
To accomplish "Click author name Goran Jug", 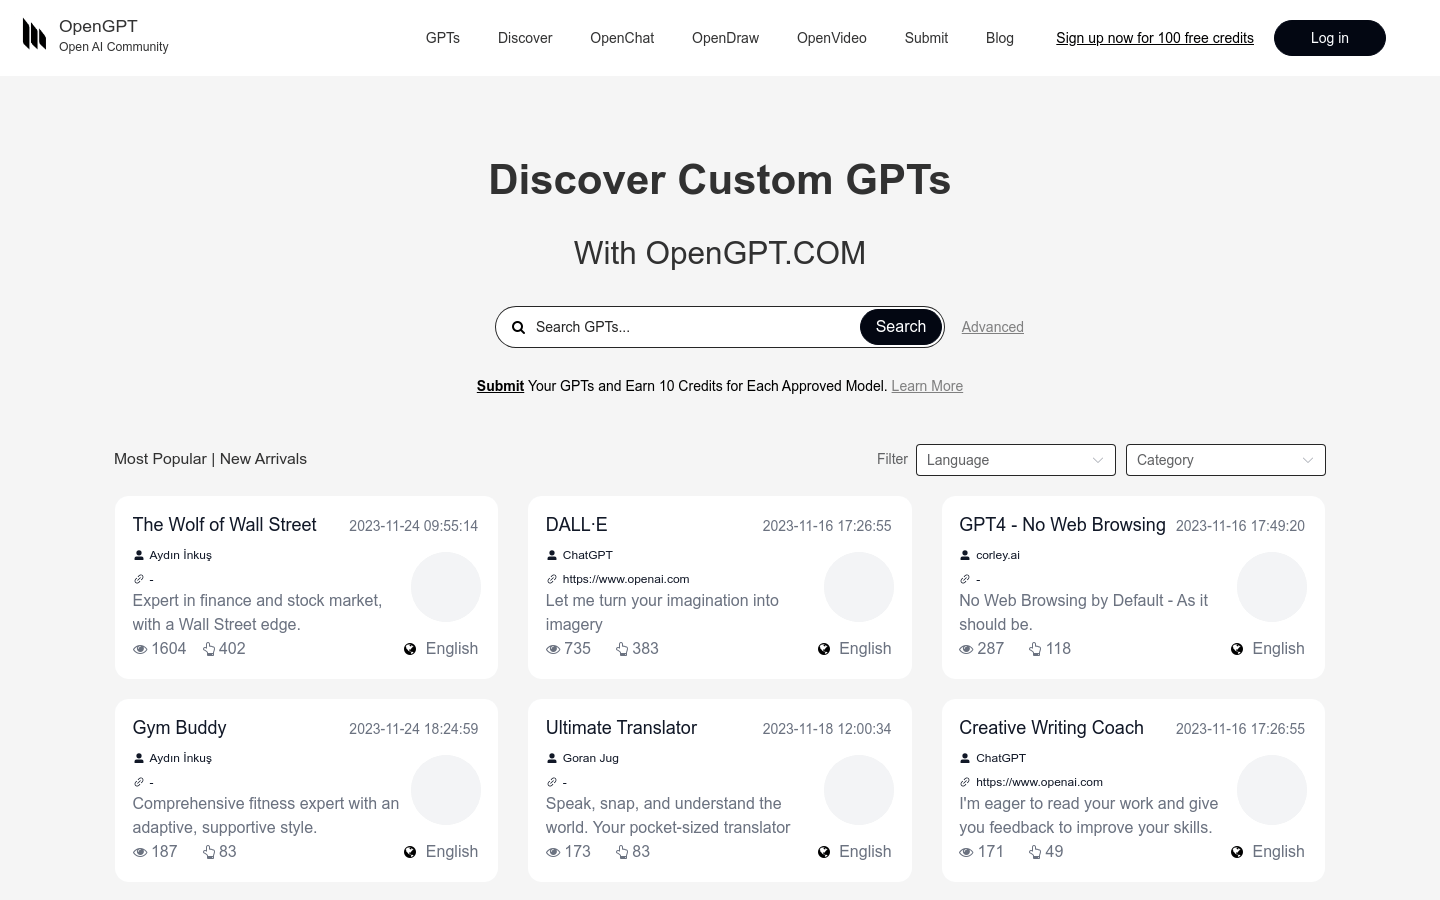I will coord(591,758).
